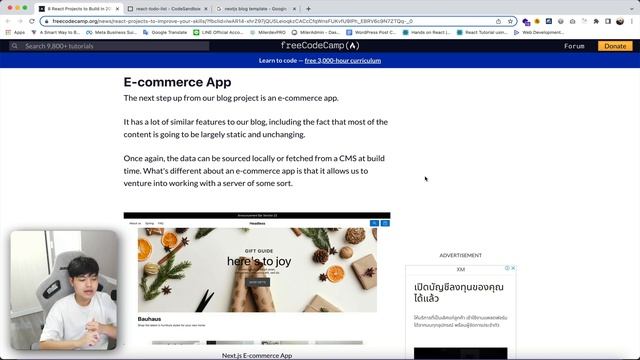Switch to the nextjs blog template tab
640x360 pixels.
pyautogui.click(x=256, y=9)
